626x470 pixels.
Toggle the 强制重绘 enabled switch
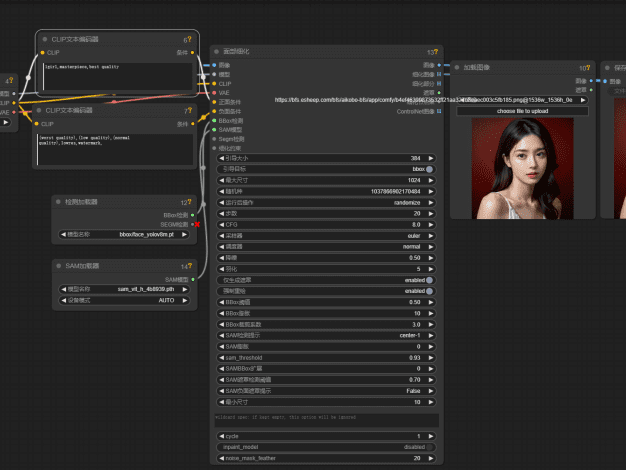[x=429, y=291]
